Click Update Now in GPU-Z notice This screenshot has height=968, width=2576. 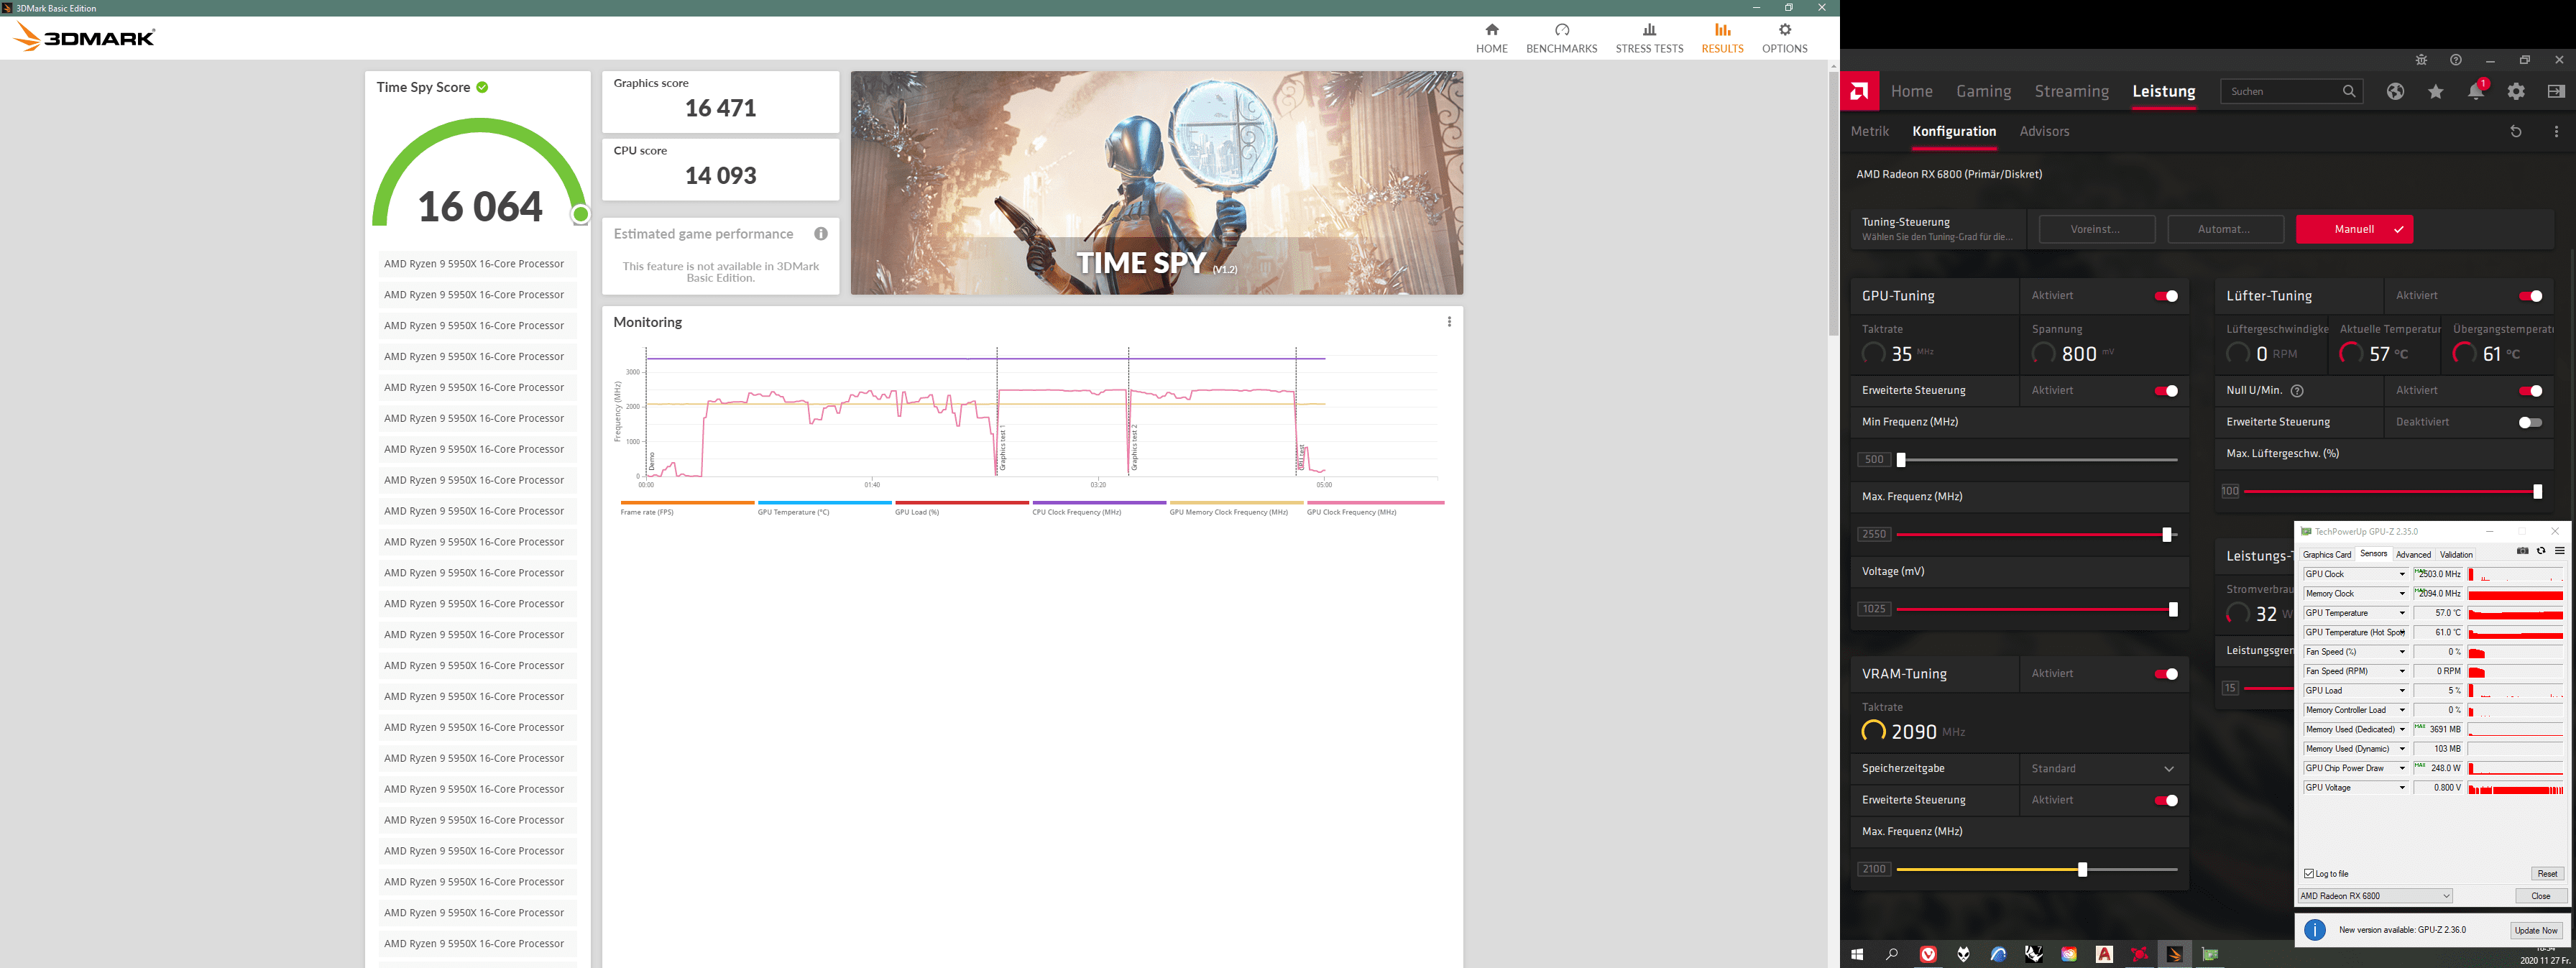(x=2536, y=930)
